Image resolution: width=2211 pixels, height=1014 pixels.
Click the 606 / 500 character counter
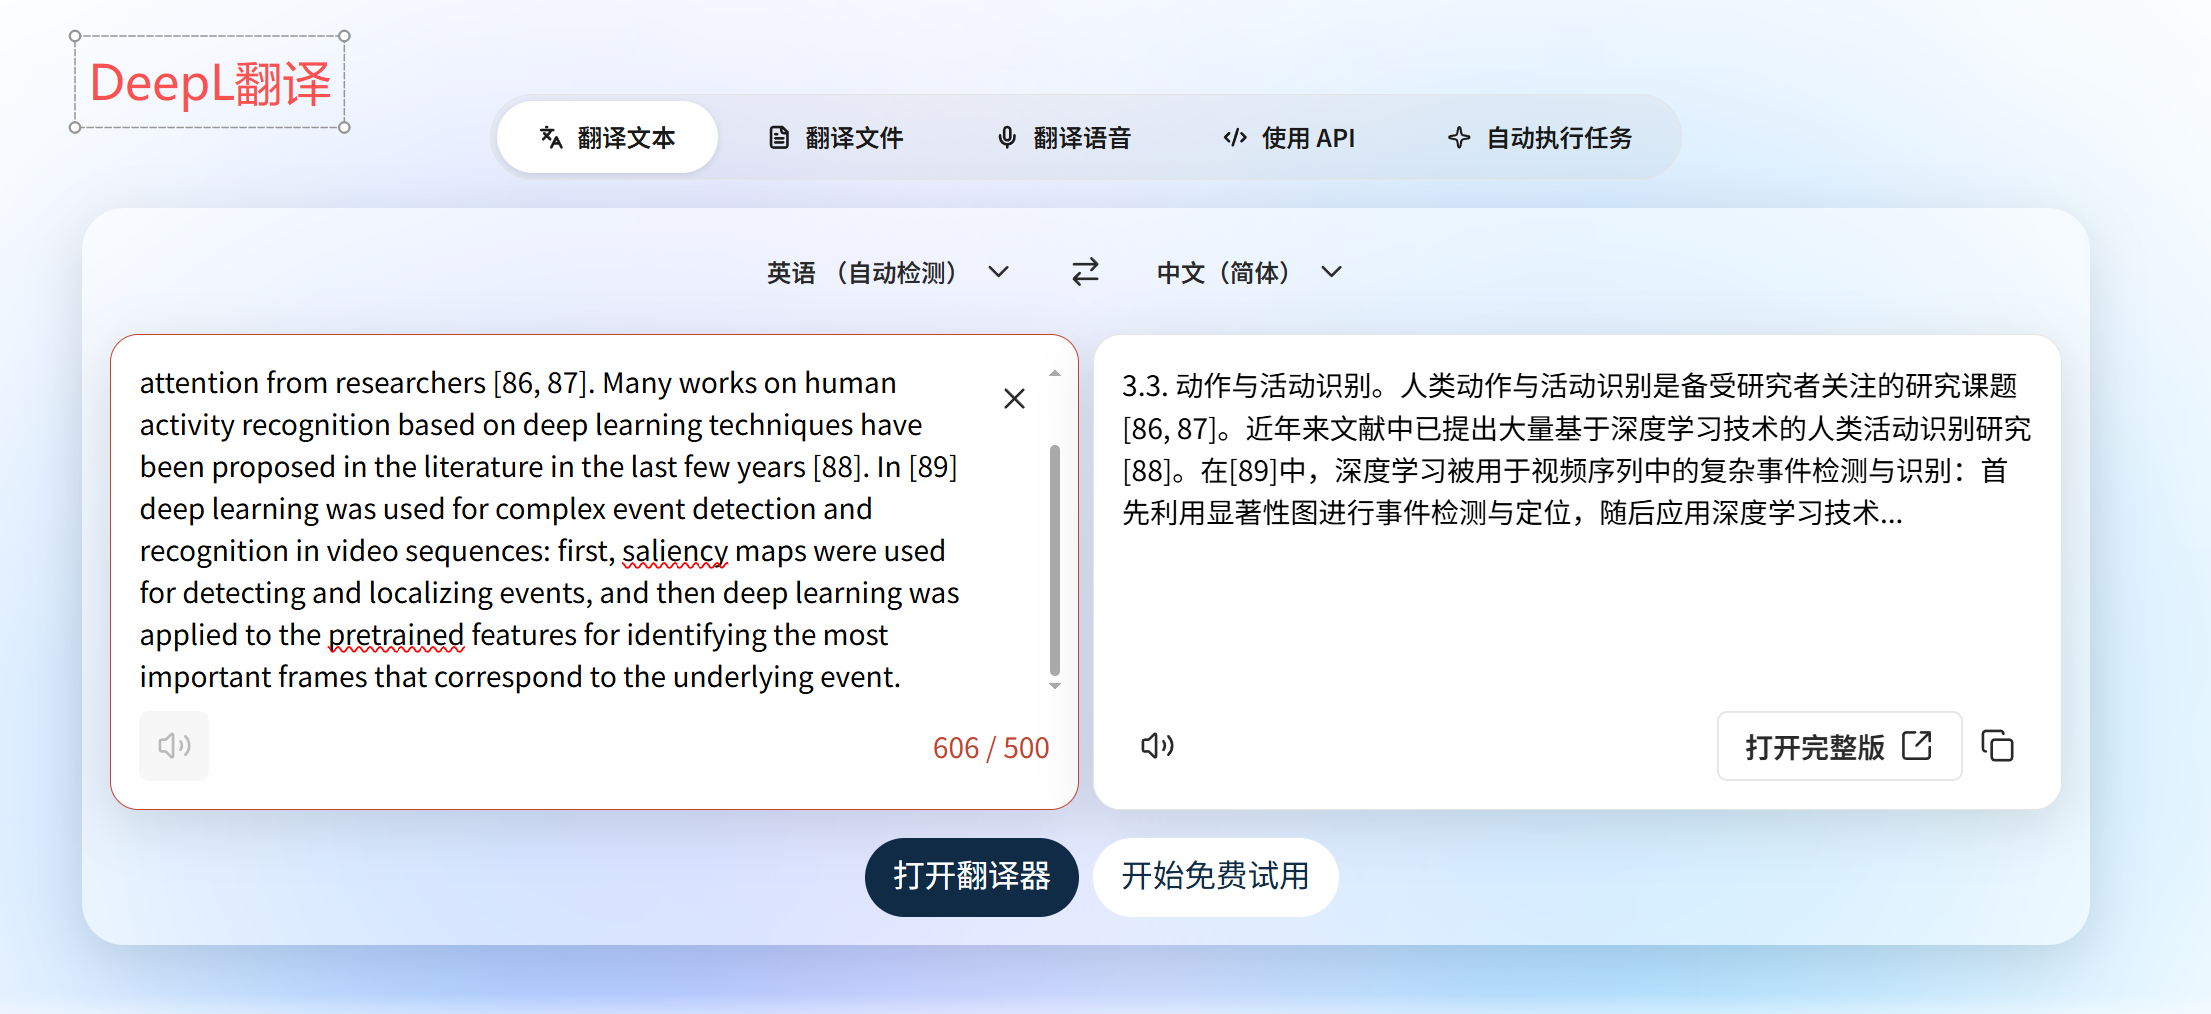tap(990, 748)
